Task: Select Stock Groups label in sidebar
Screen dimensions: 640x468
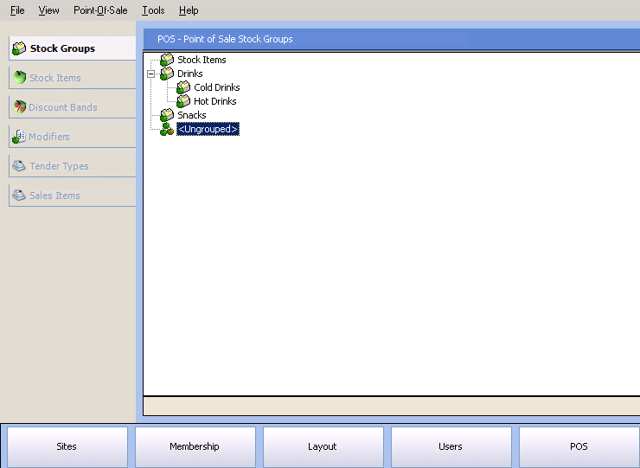Action: 62,49
